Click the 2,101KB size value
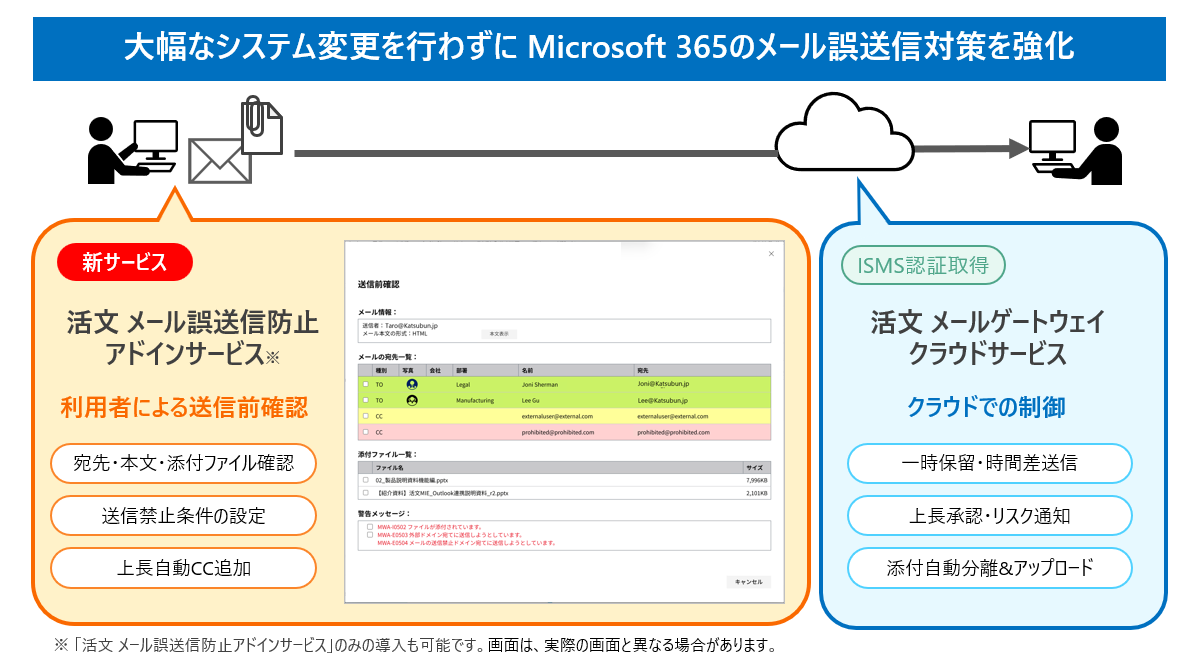 click(757, 493)
